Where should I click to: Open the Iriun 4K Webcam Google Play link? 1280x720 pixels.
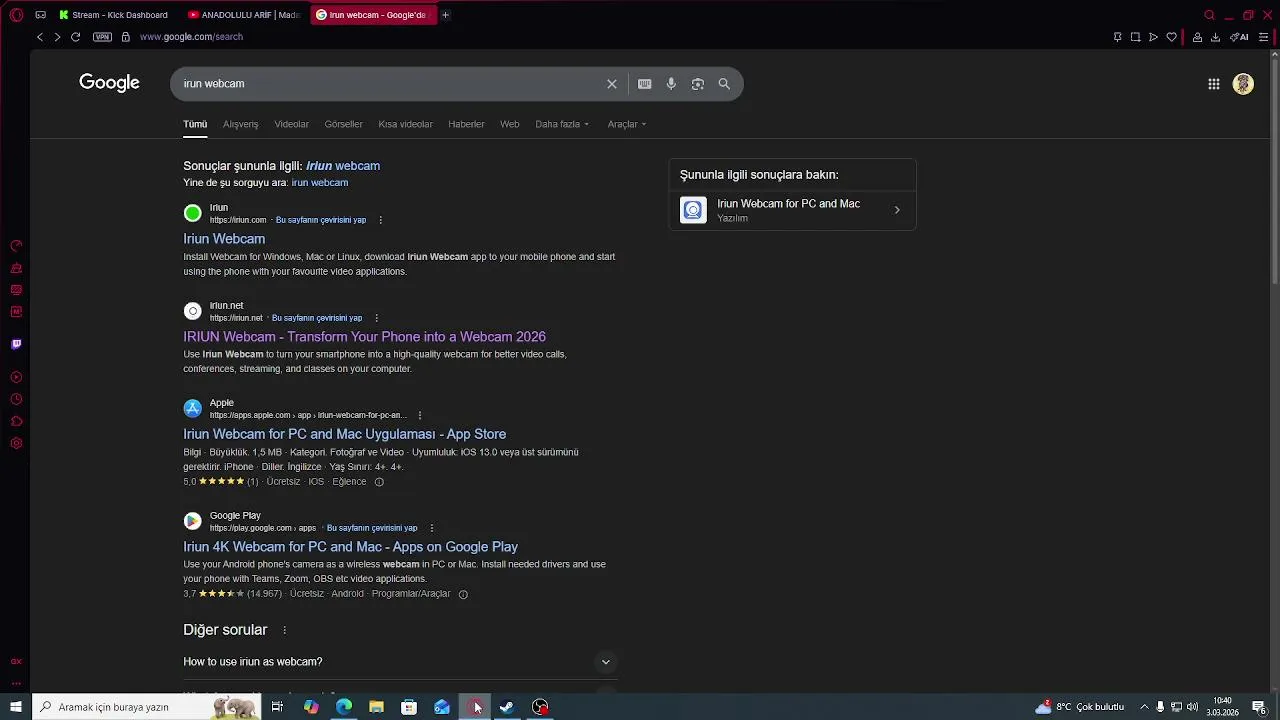point(350,547)
